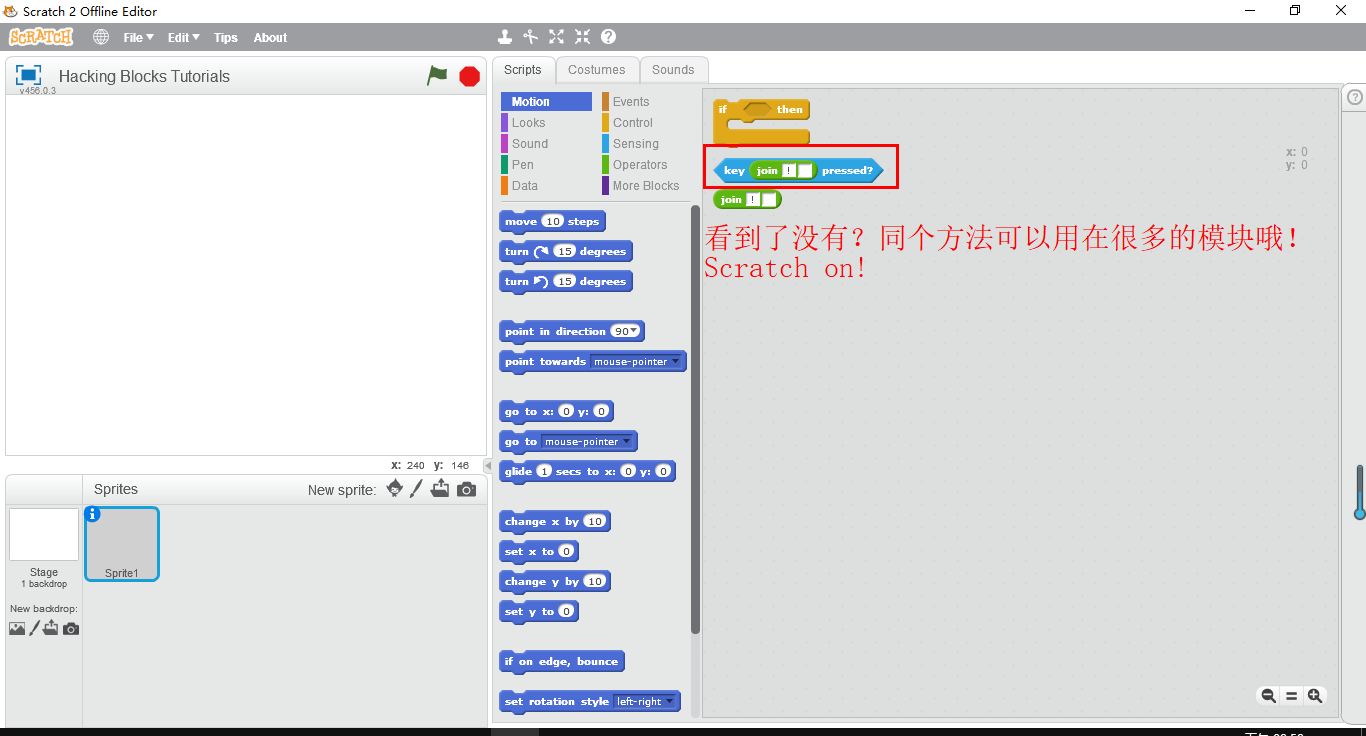This screenshot has width=1366, height=736.
Task: Open the About menu item
Action: [270, 37]
